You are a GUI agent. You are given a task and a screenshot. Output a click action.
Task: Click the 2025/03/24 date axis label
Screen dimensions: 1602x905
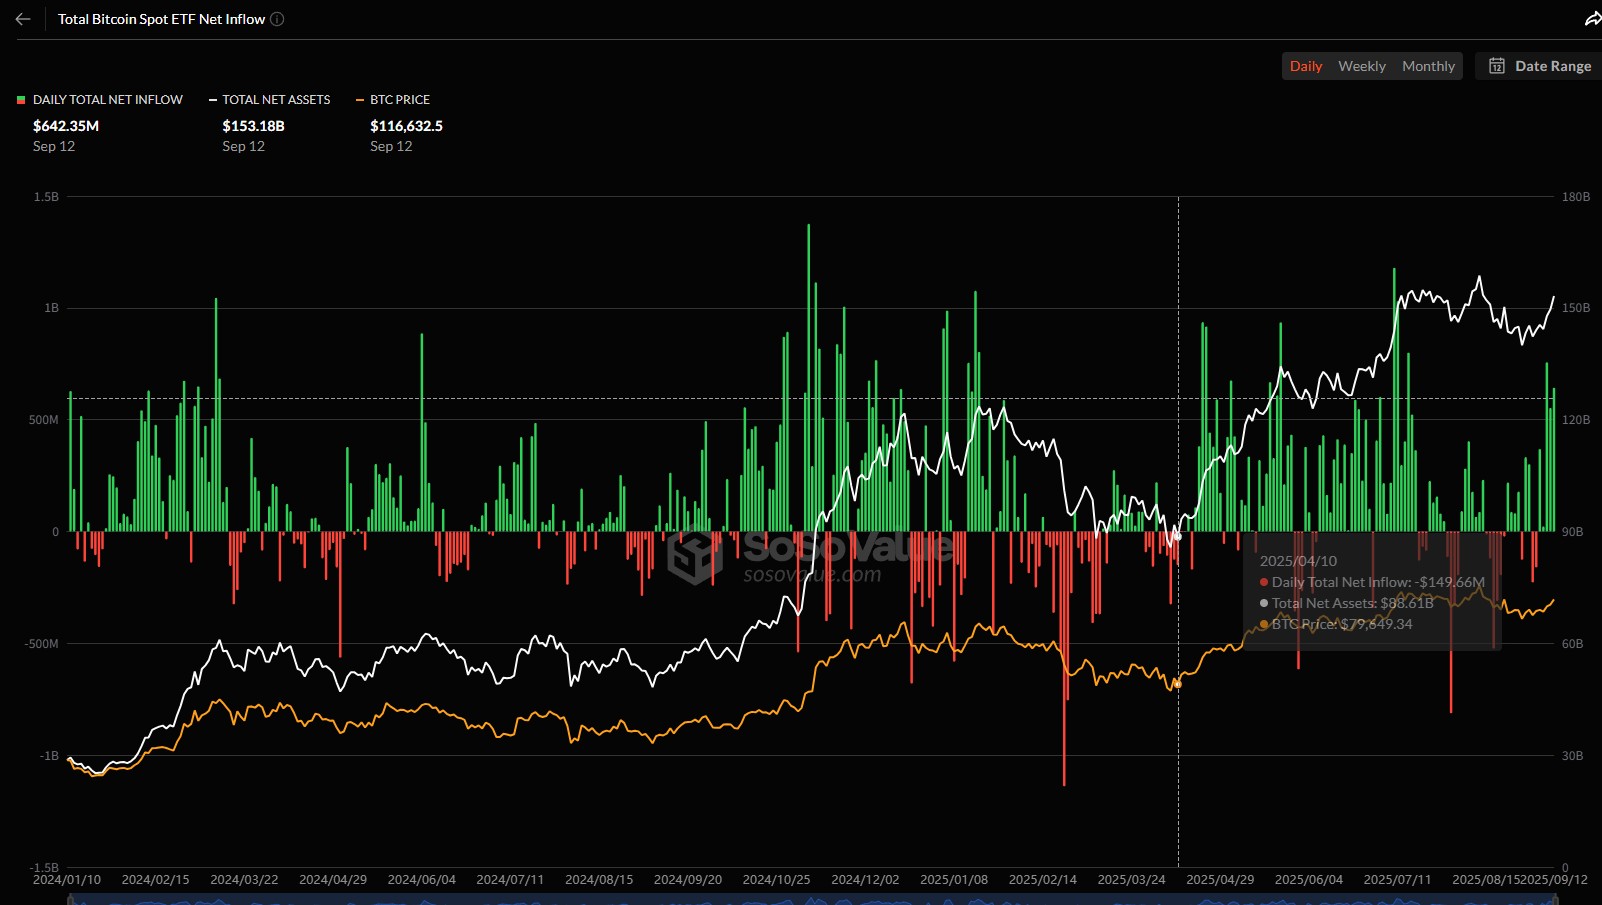click(x=1131, y=880)
